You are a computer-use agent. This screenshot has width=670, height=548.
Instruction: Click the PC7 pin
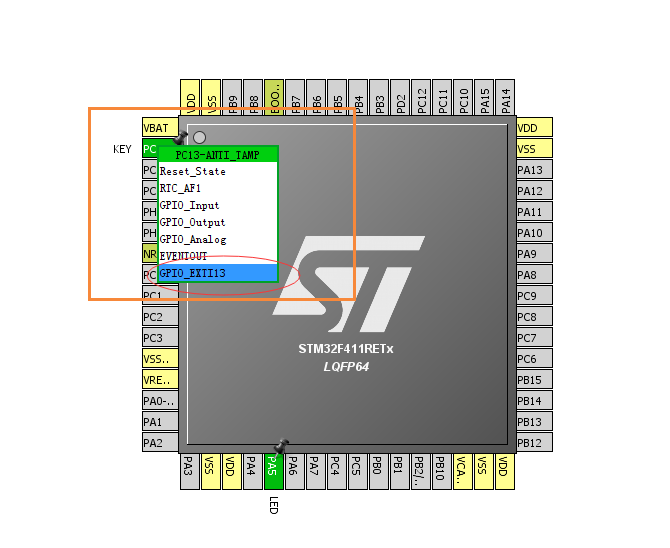coord(535,338)
